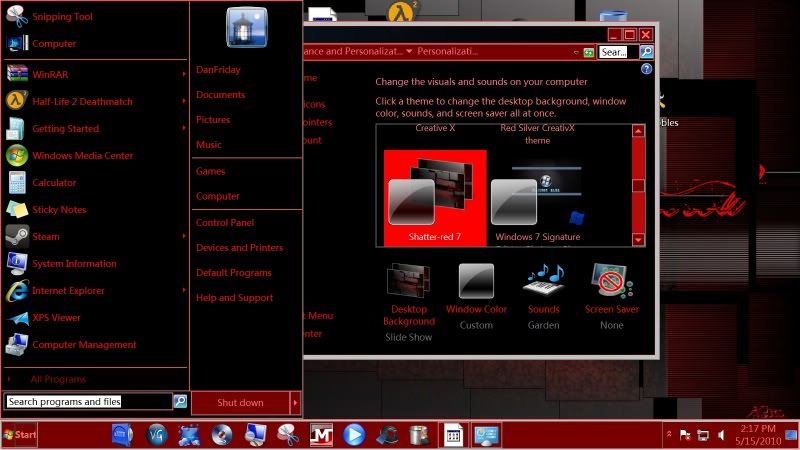Open Games from Start menu

(x=210, y=171)
